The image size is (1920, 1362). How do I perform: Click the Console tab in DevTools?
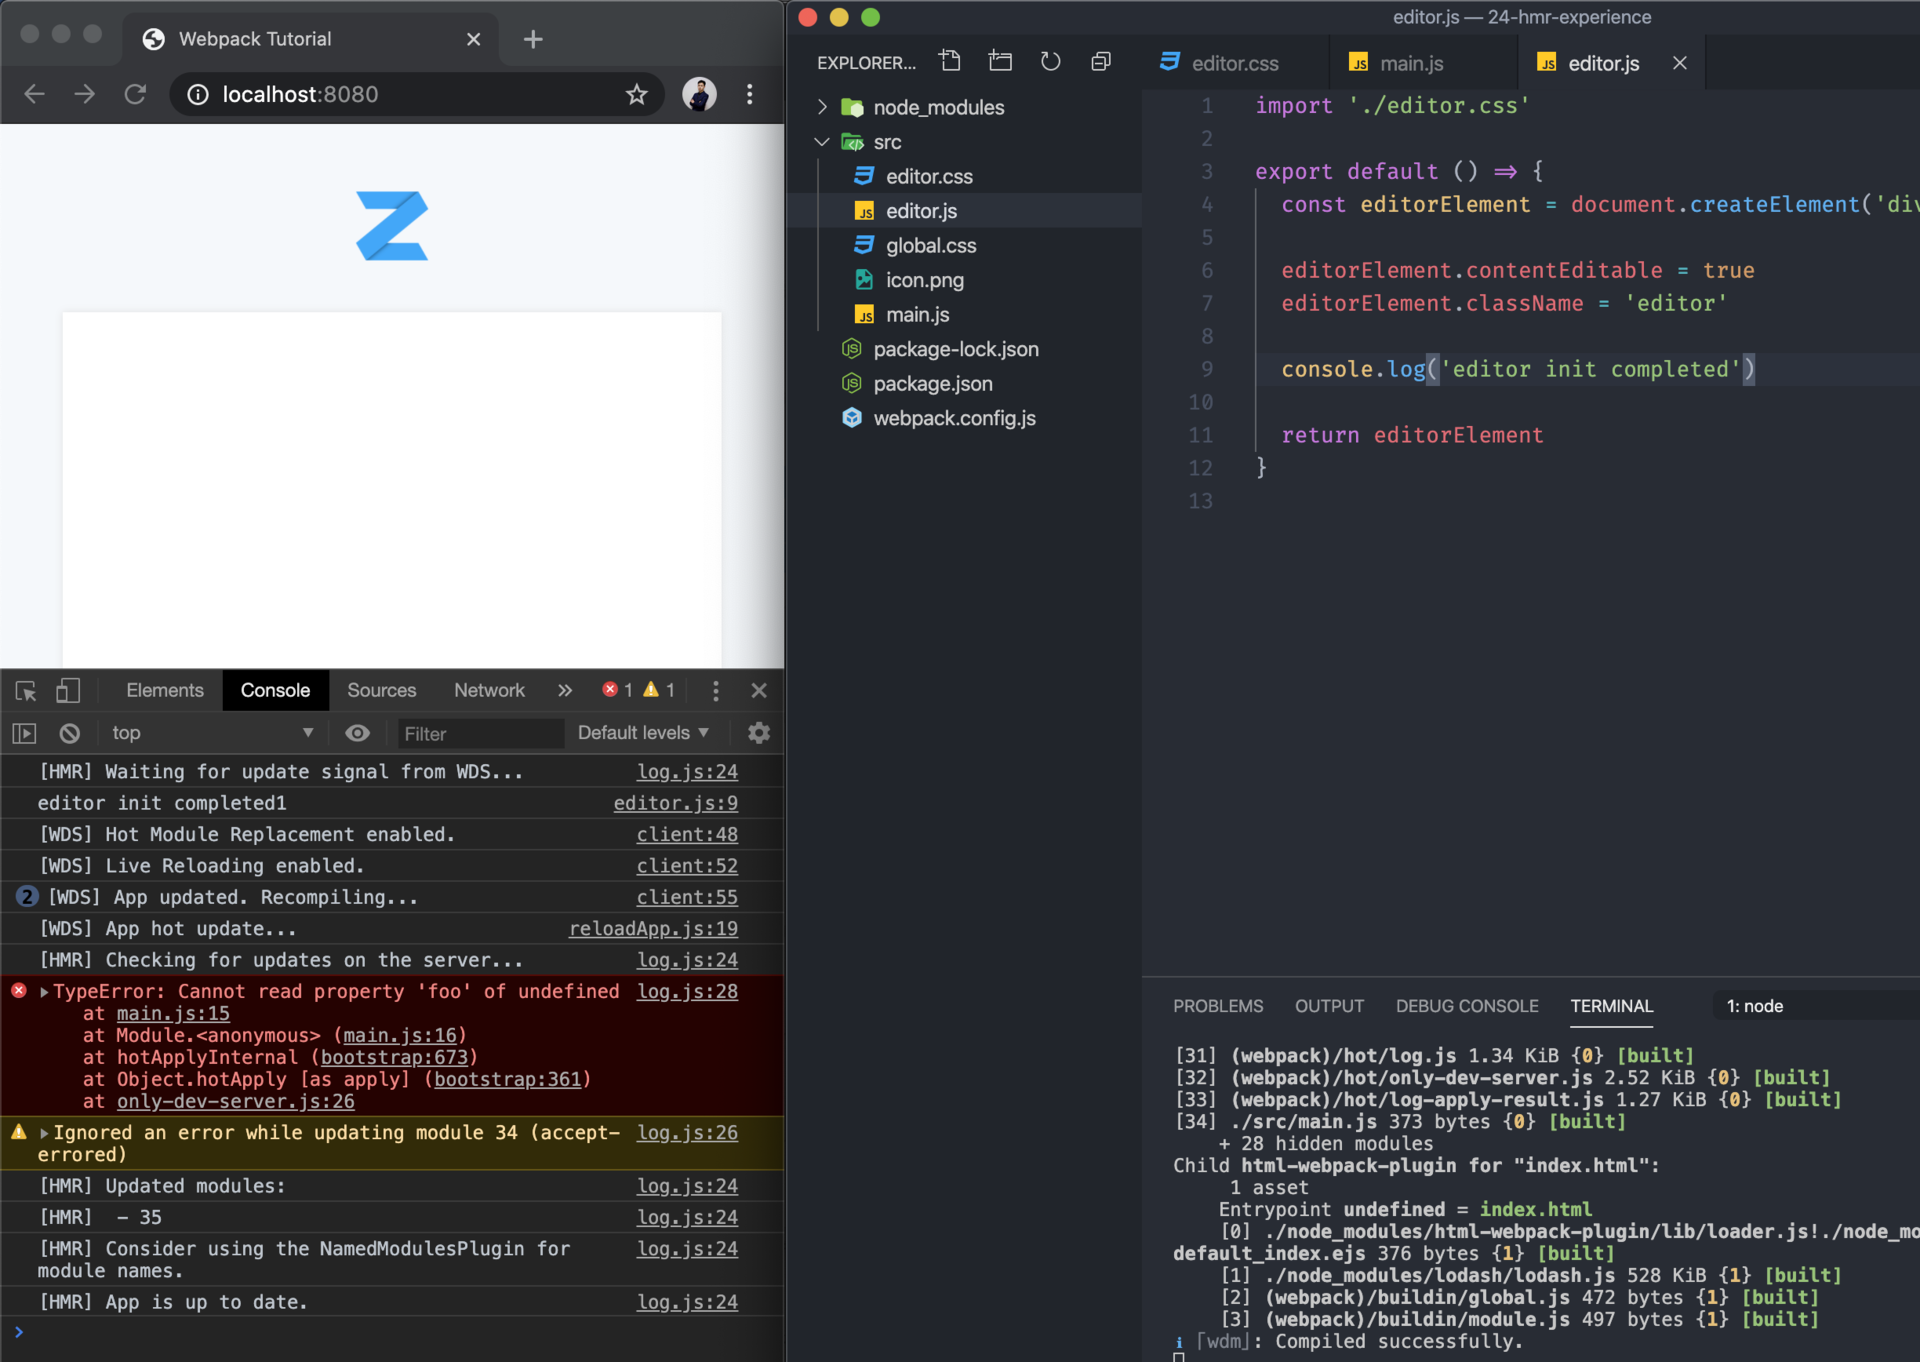[x=276, y=690]
